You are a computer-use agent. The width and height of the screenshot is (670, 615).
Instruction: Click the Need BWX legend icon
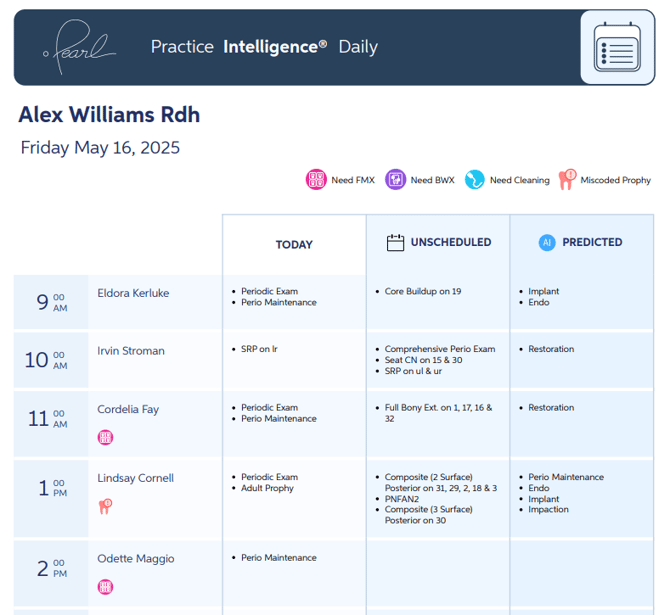coord(395,180)
